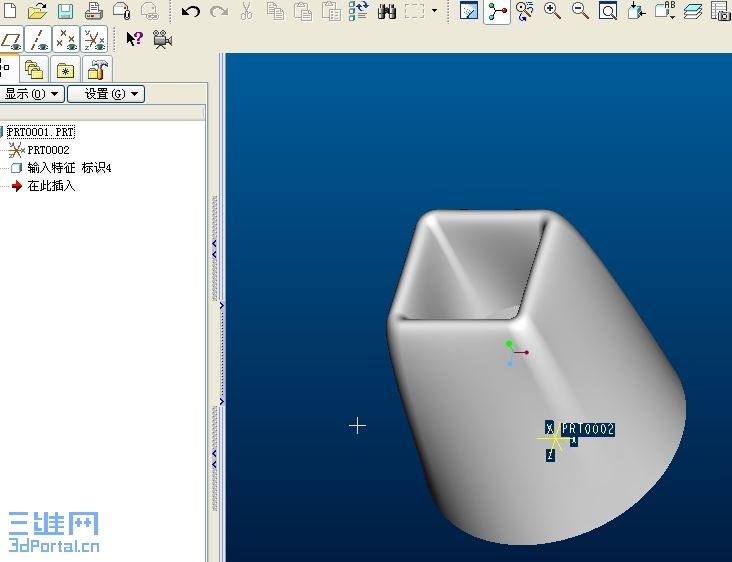Image resolution: width=732 pixels, height=562 pixels.
Task: Select the 在此插入 insert marker
Action: tap(51, 186)
